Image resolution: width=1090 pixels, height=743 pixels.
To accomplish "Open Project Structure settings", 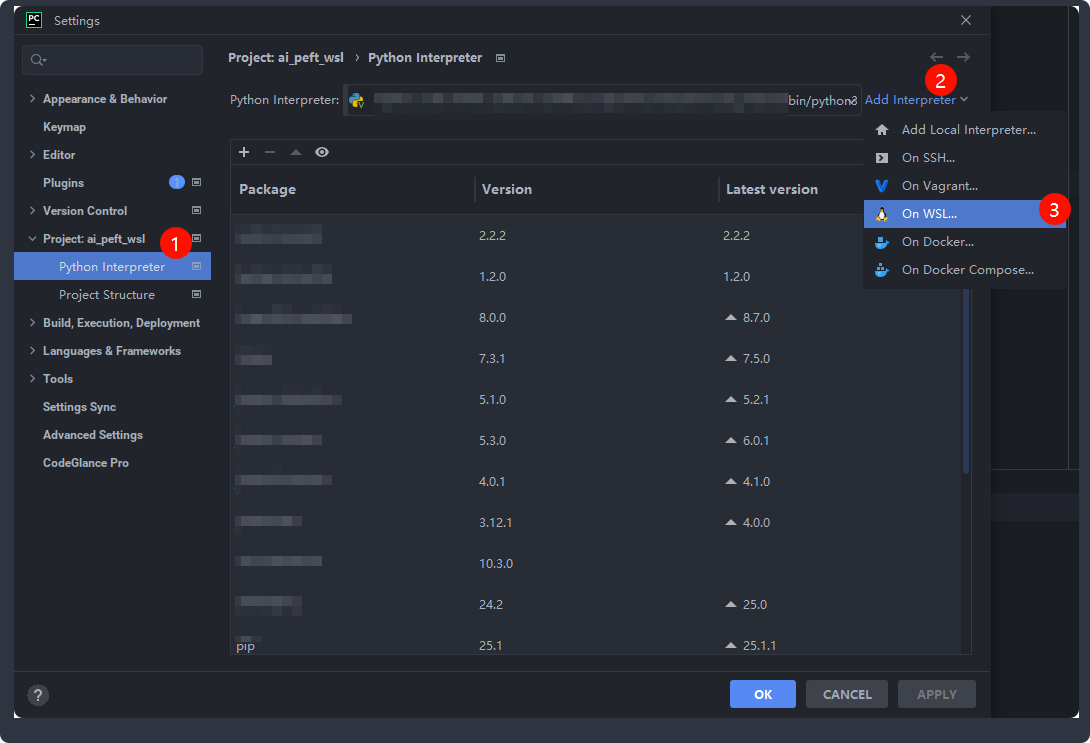I will 107,295.
